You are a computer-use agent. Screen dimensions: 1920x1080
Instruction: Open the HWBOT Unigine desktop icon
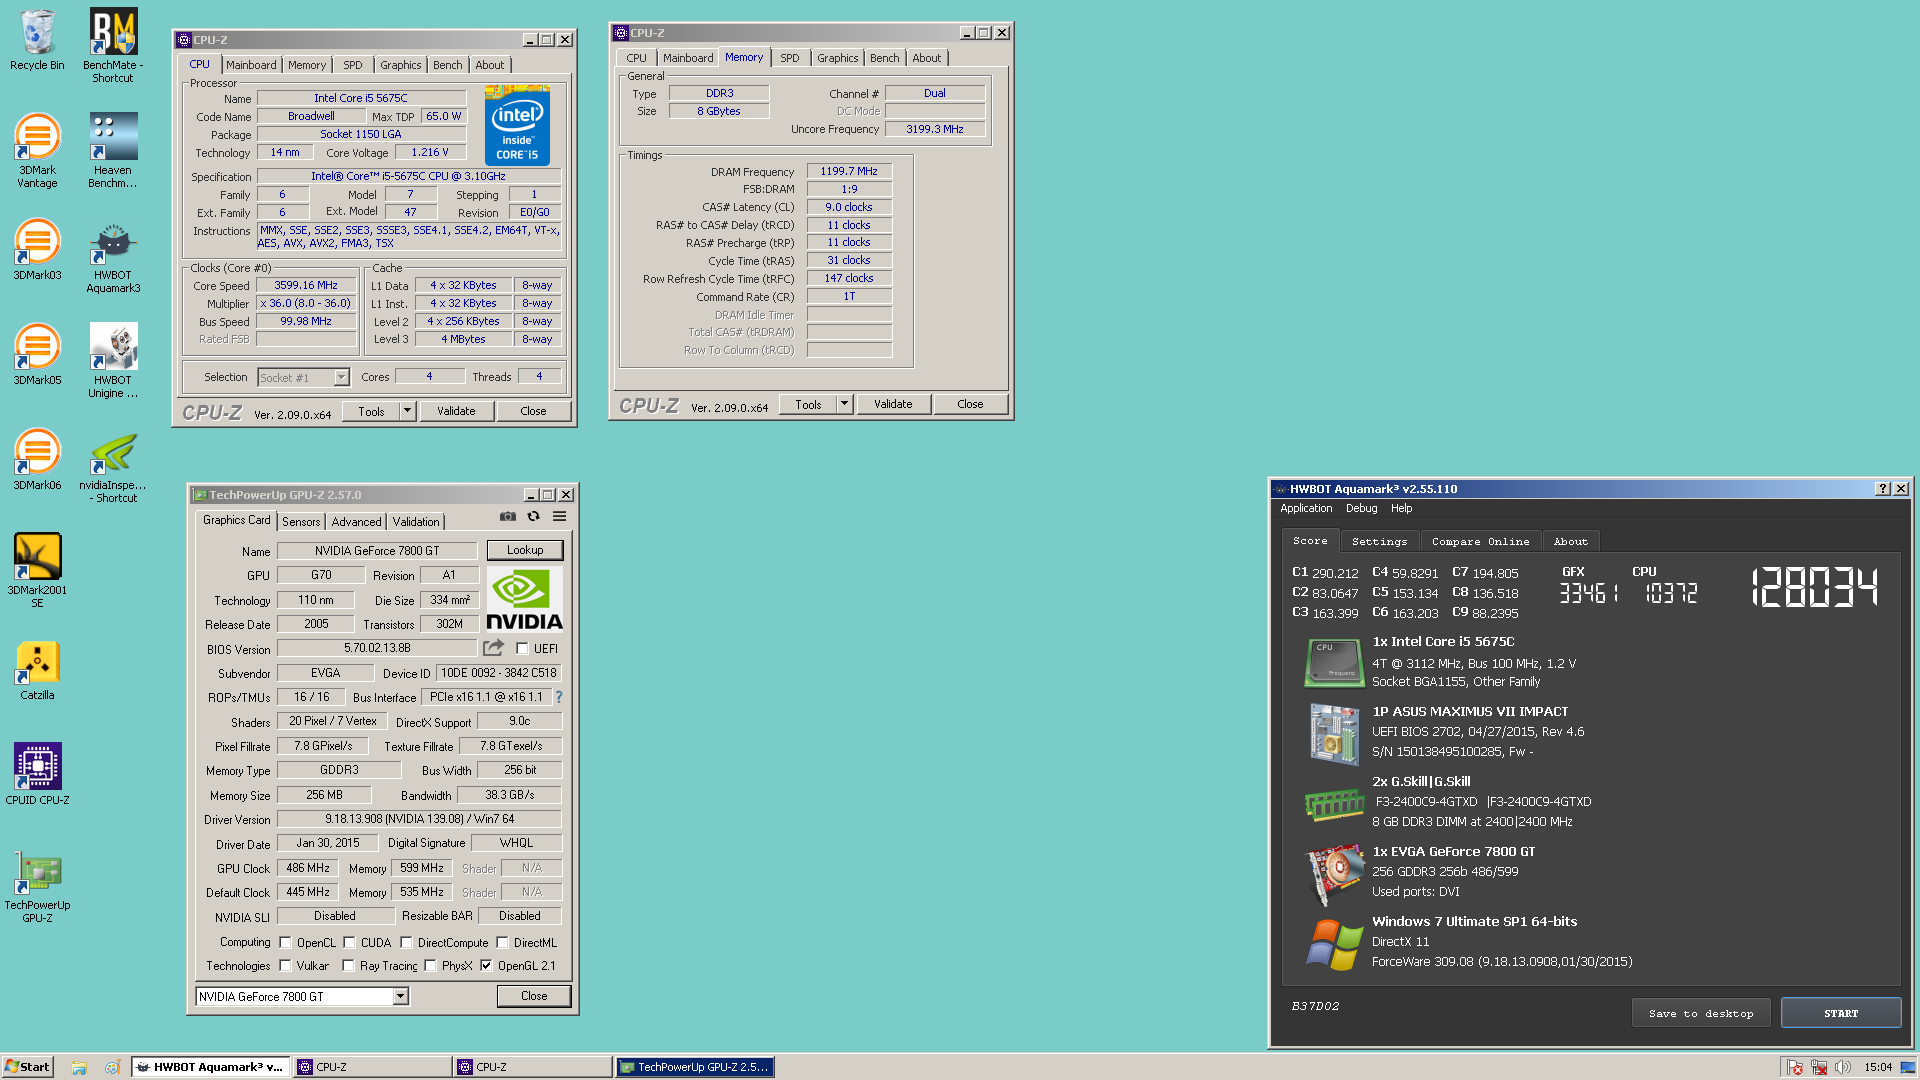pyautogui.click(x=113, y=360)
